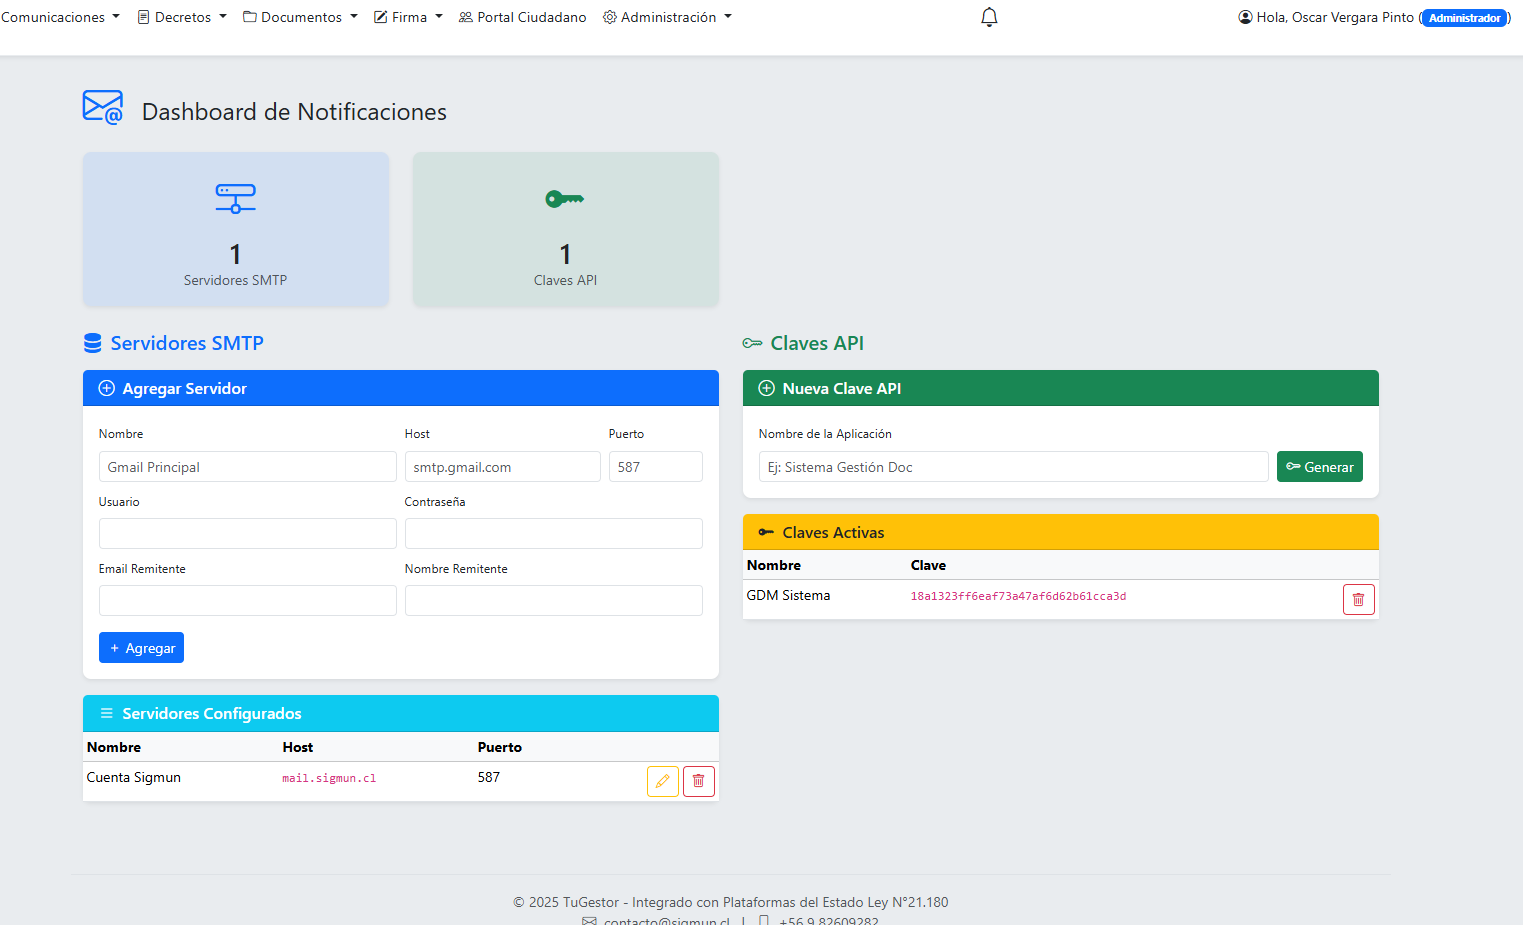Screen dimensions: 1523x925
Task: Open the Comunicaciones dropdown menu
Action: (x=60, y=17)
